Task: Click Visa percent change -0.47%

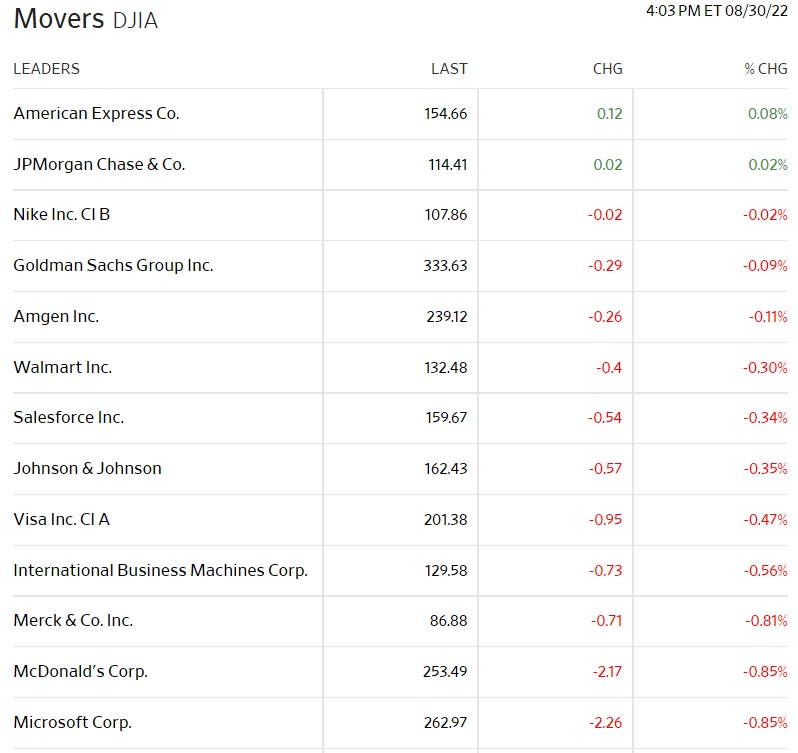Action: pyautogui.click(x=765, y=519)
